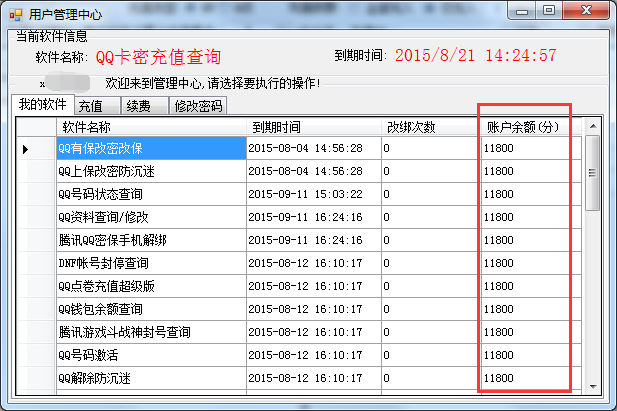Click the balance 11800 for QQ号码激活
The width and height of the screenshot is (617, 411).
coord(531,355)
